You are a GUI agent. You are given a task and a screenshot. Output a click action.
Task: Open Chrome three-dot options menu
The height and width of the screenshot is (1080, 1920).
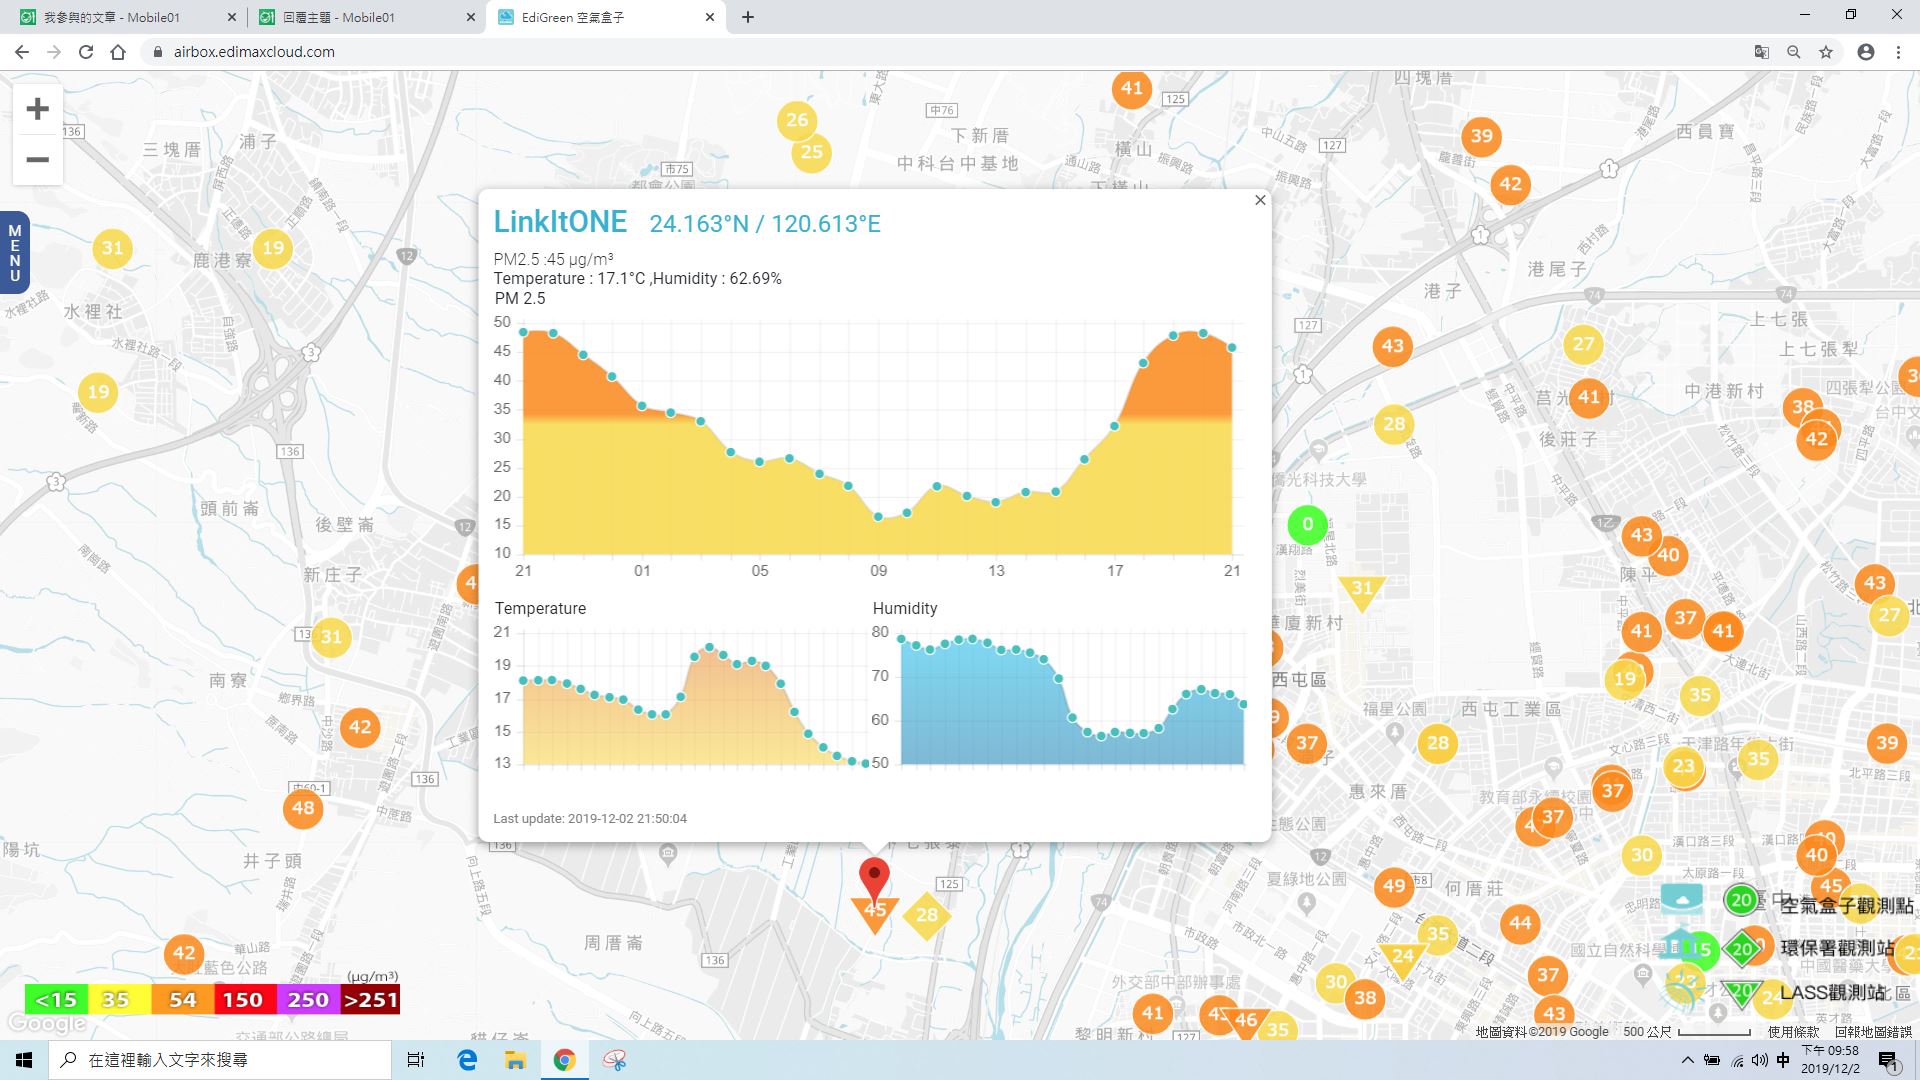[1898, 52]
